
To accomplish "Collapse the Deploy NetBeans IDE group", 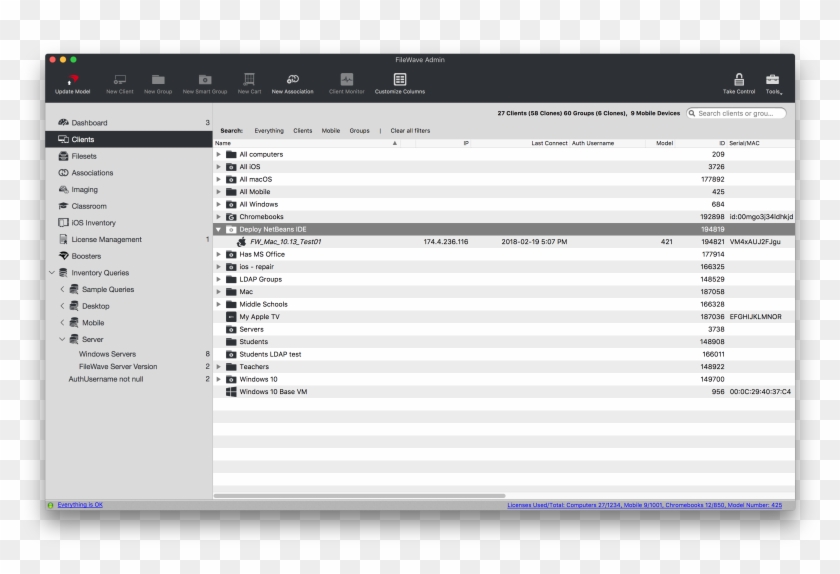I will (219, 229).
